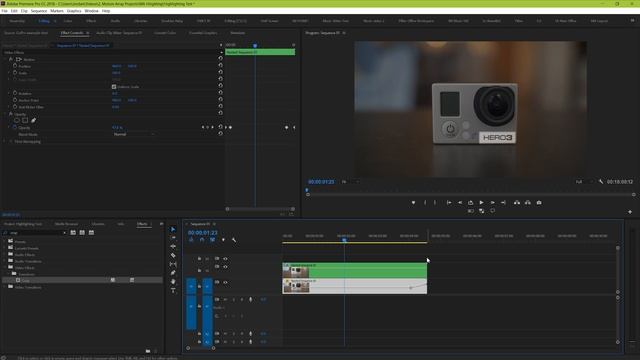Screen dimensions: 640x360
Task: Reset the Rotation parameter
Action: (220, 93)
